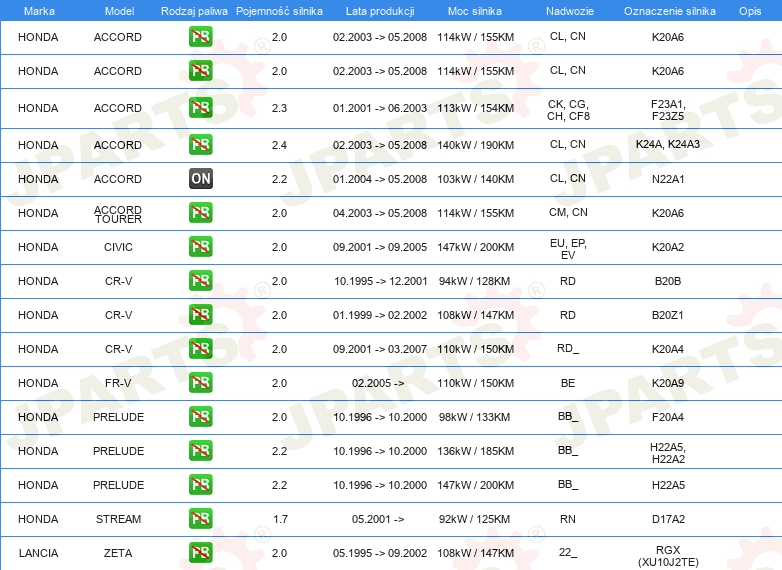Click the power value 92kW / 125KM
Viewport: 782px width, 570px height.
click(474, 519)
